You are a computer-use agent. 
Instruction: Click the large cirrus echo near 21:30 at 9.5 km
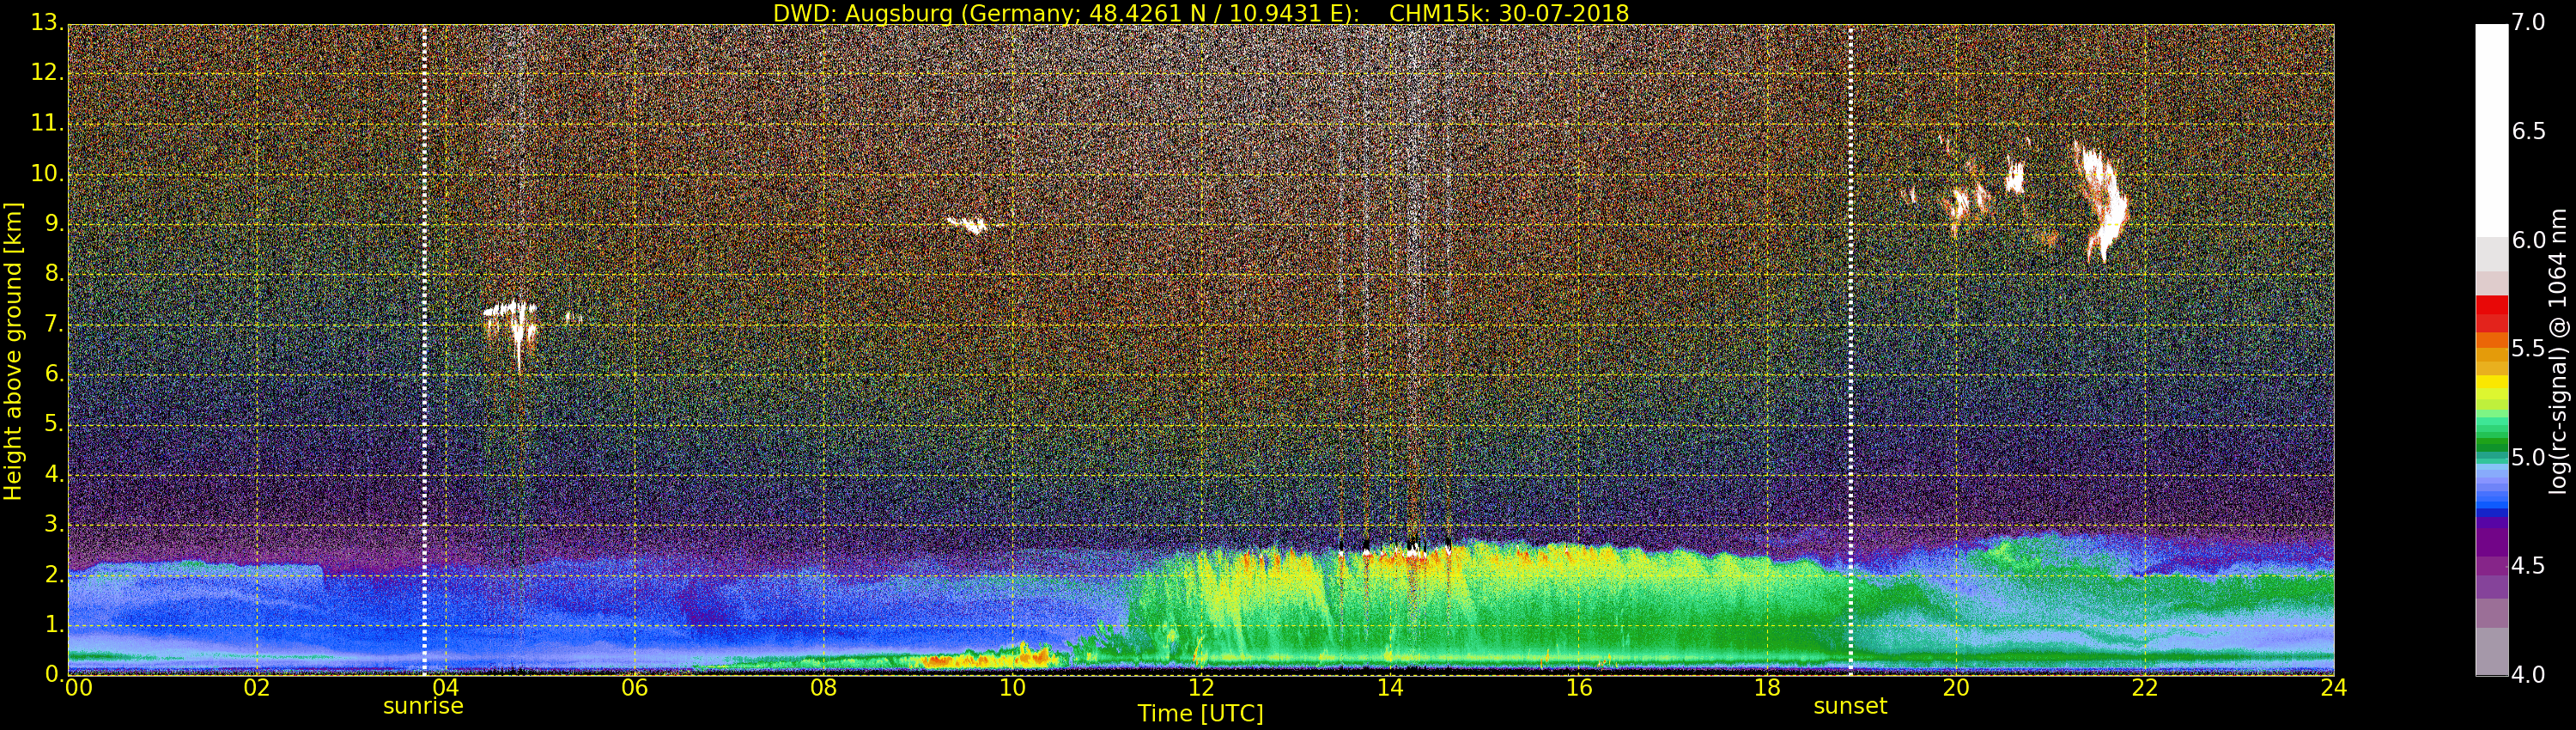coord(2102,200)
